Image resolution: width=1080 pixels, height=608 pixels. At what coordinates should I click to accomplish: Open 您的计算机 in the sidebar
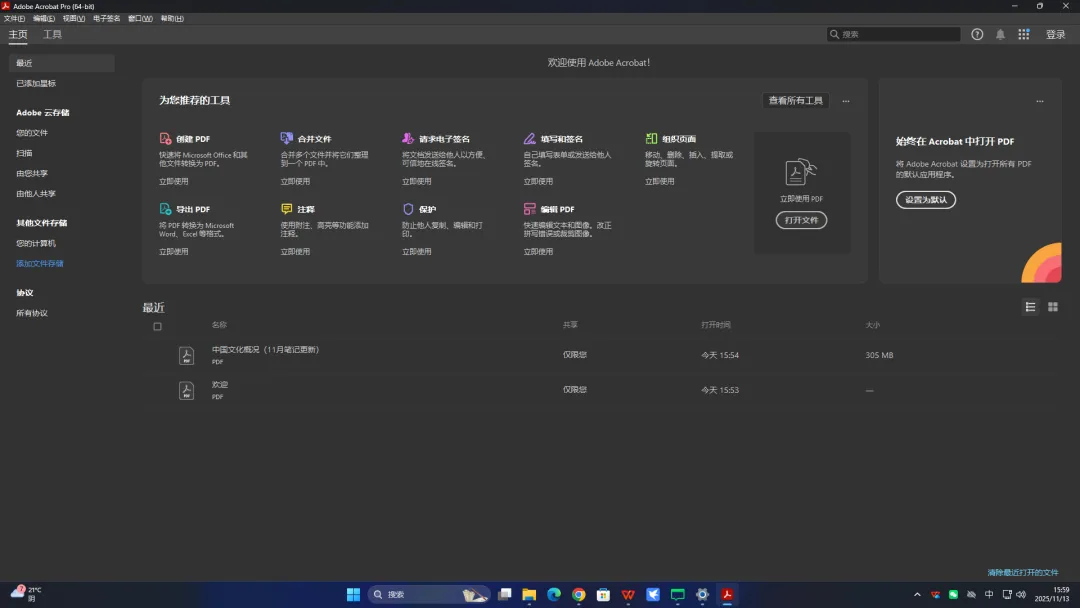point(36,243)
